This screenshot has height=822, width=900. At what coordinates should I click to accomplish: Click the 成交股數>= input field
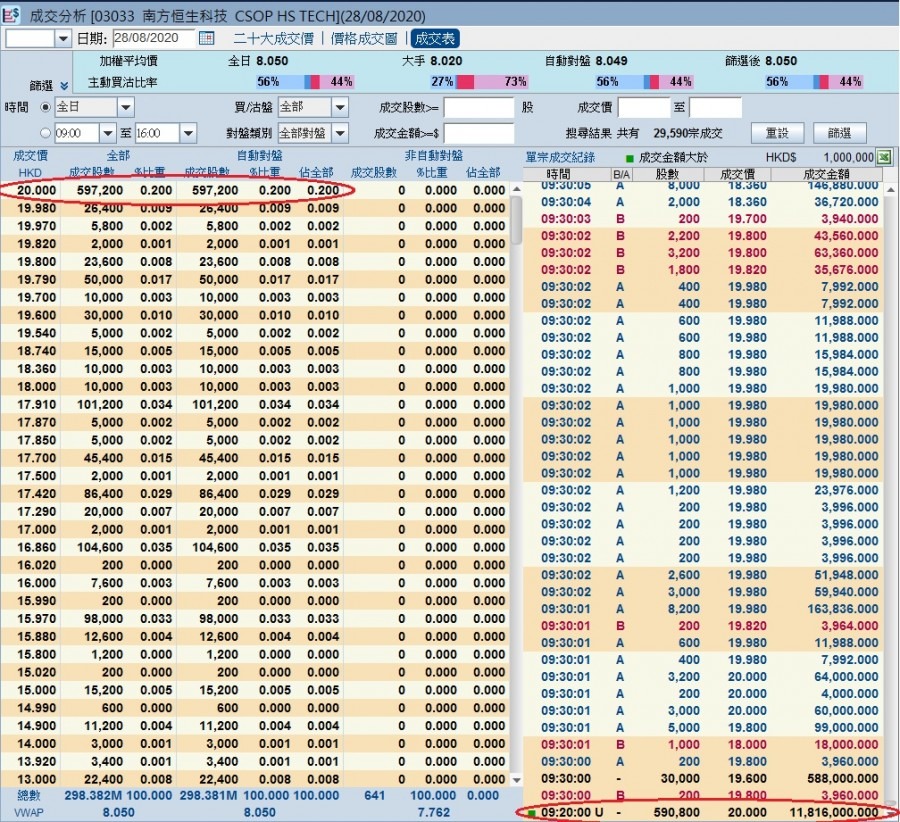[x=480, y=108]
